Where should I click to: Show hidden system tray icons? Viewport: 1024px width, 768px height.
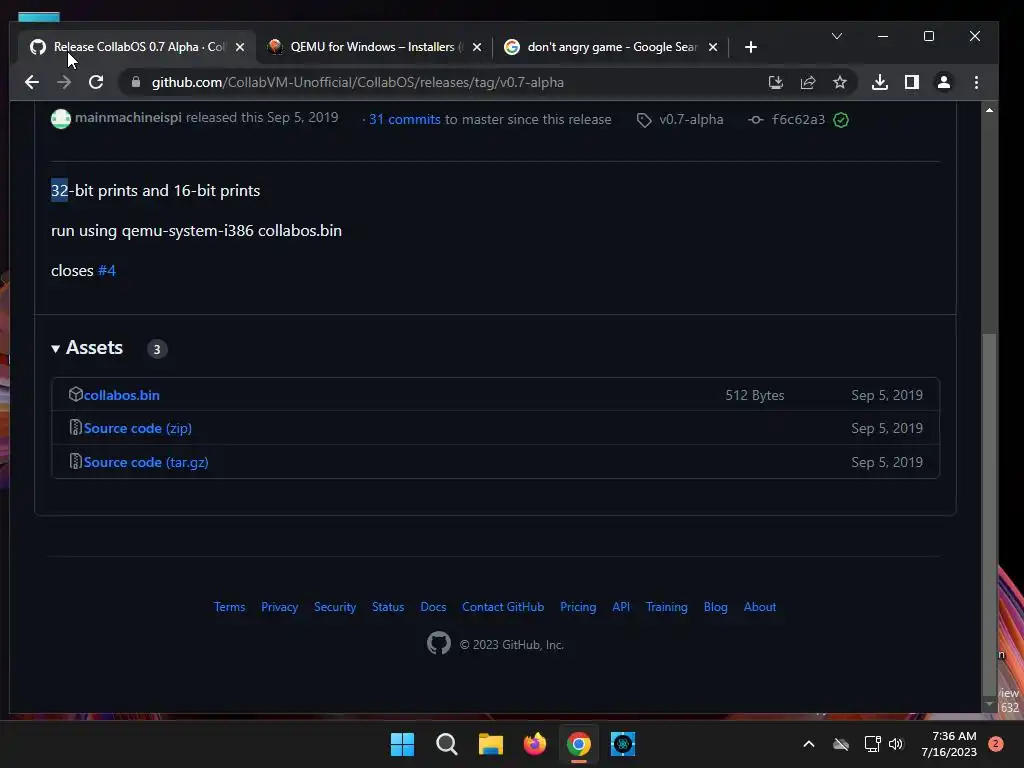click(808, 744)
